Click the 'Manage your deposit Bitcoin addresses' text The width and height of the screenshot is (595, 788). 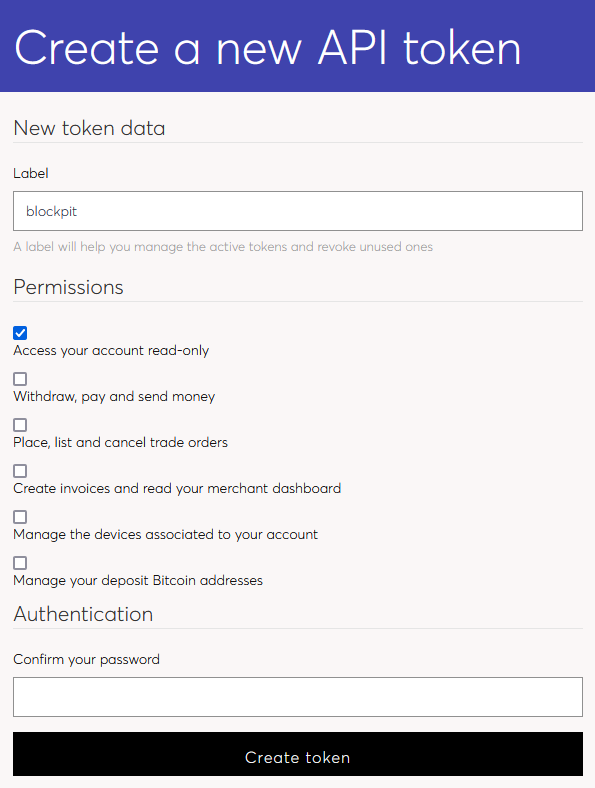138,580
